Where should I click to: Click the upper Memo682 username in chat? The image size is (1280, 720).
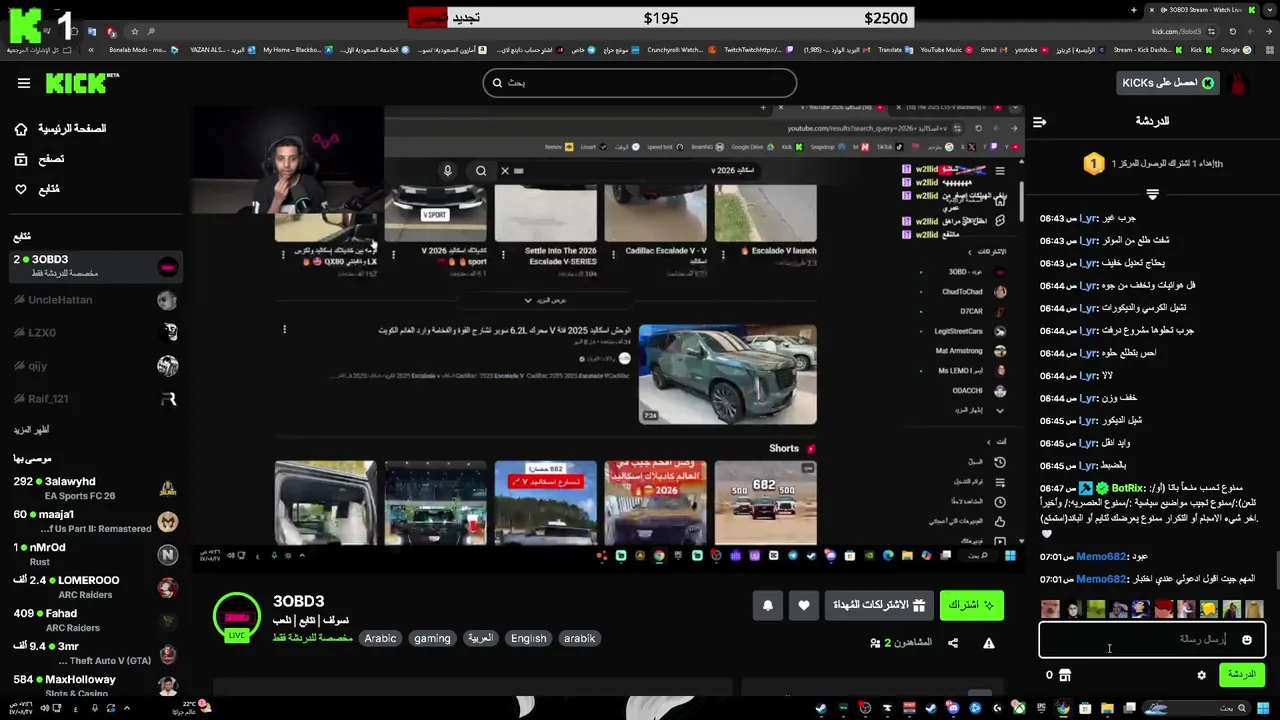pos(1101,557)
